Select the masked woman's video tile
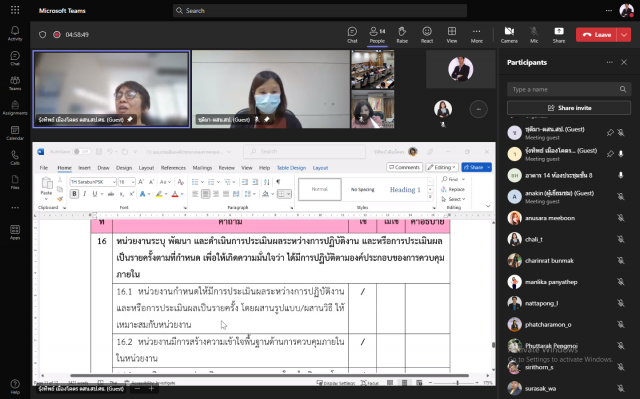Screen dimensions: 640x399 click(x=271, y=89)
